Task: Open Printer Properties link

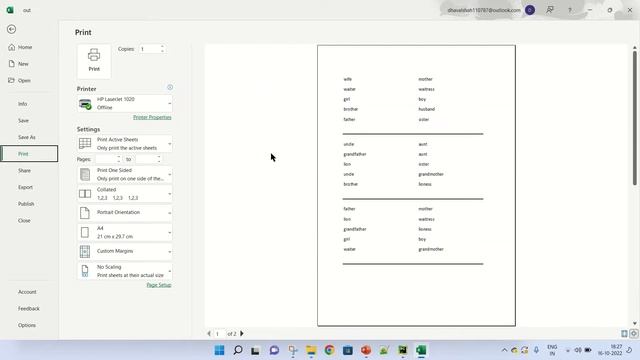Action: 152,118
